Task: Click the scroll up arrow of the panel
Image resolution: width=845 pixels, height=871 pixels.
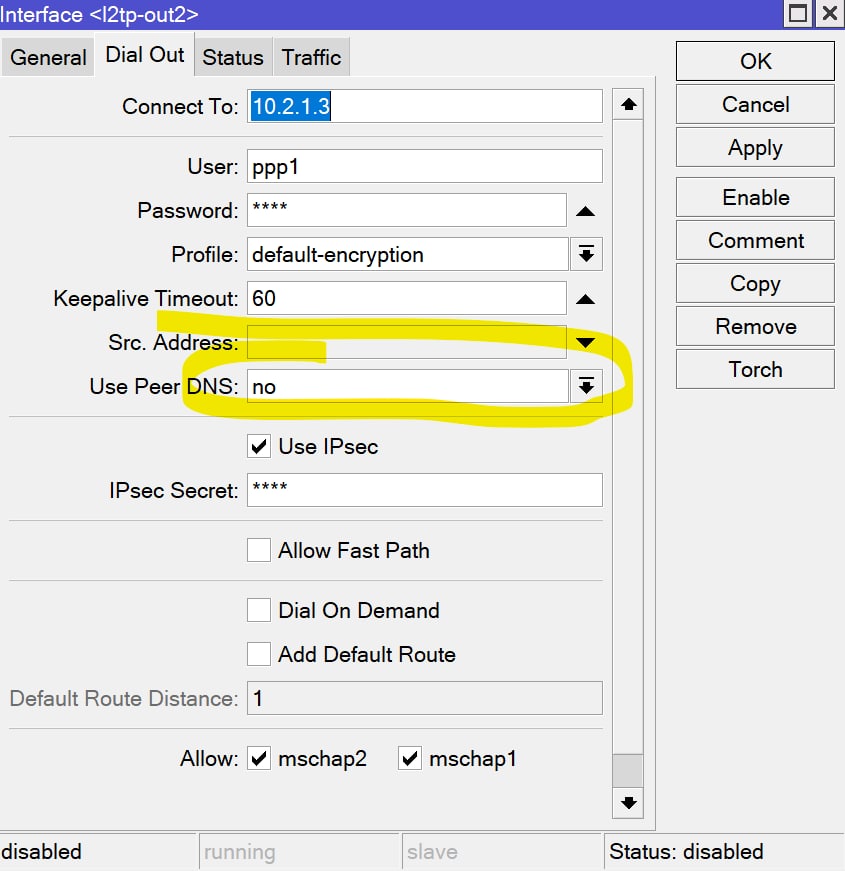Action: [628, 104]
